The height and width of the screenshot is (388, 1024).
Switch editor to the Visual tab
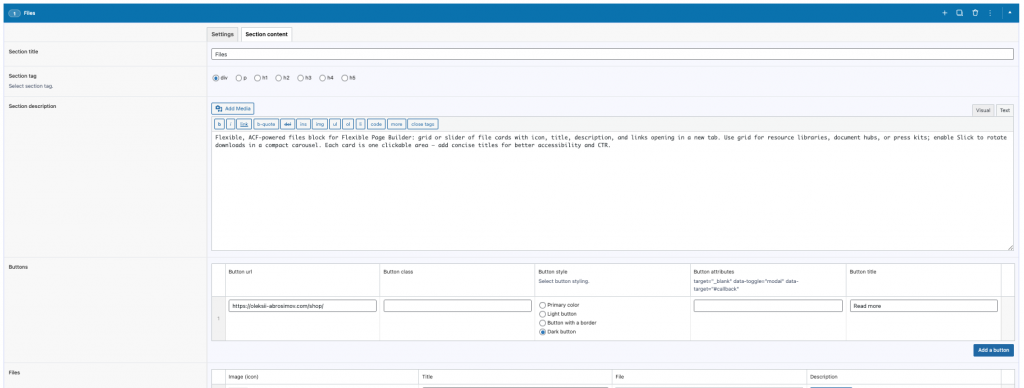983,110
